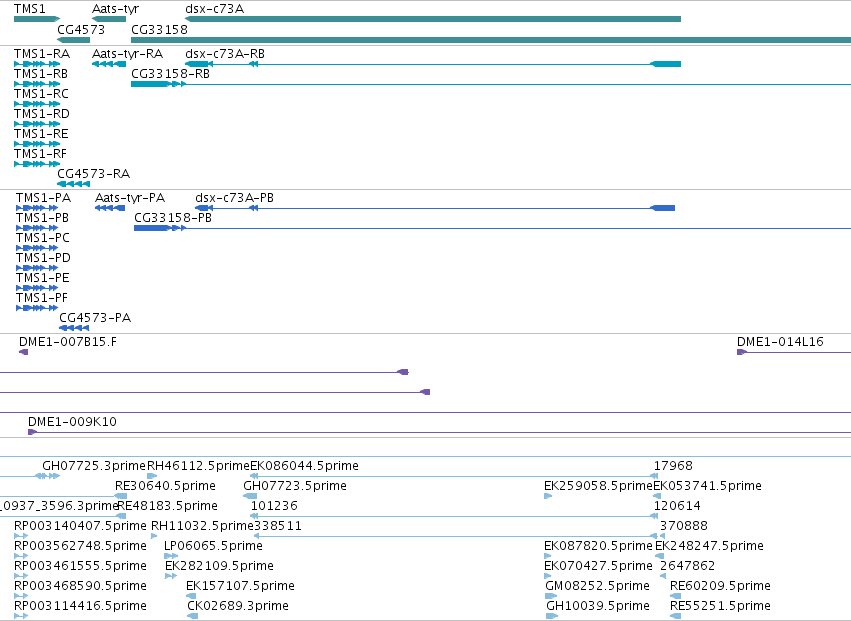851x621 pixels.
Task: Select the TMS1 gene feature label
Action: click(30, 9)
